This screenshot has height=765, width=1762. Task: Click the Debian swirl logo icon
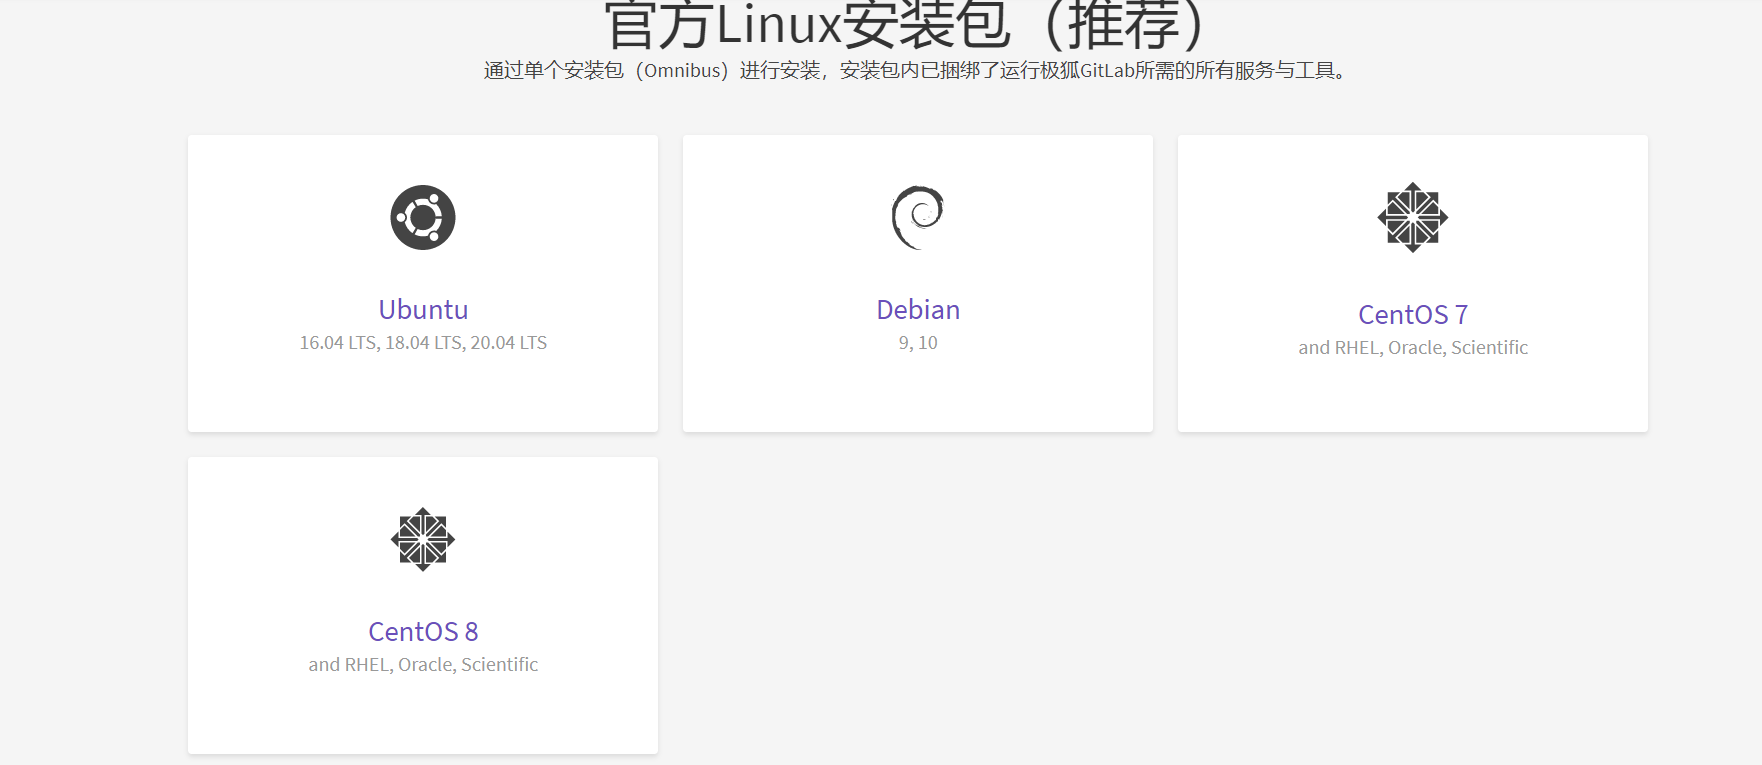click(918, 217)
